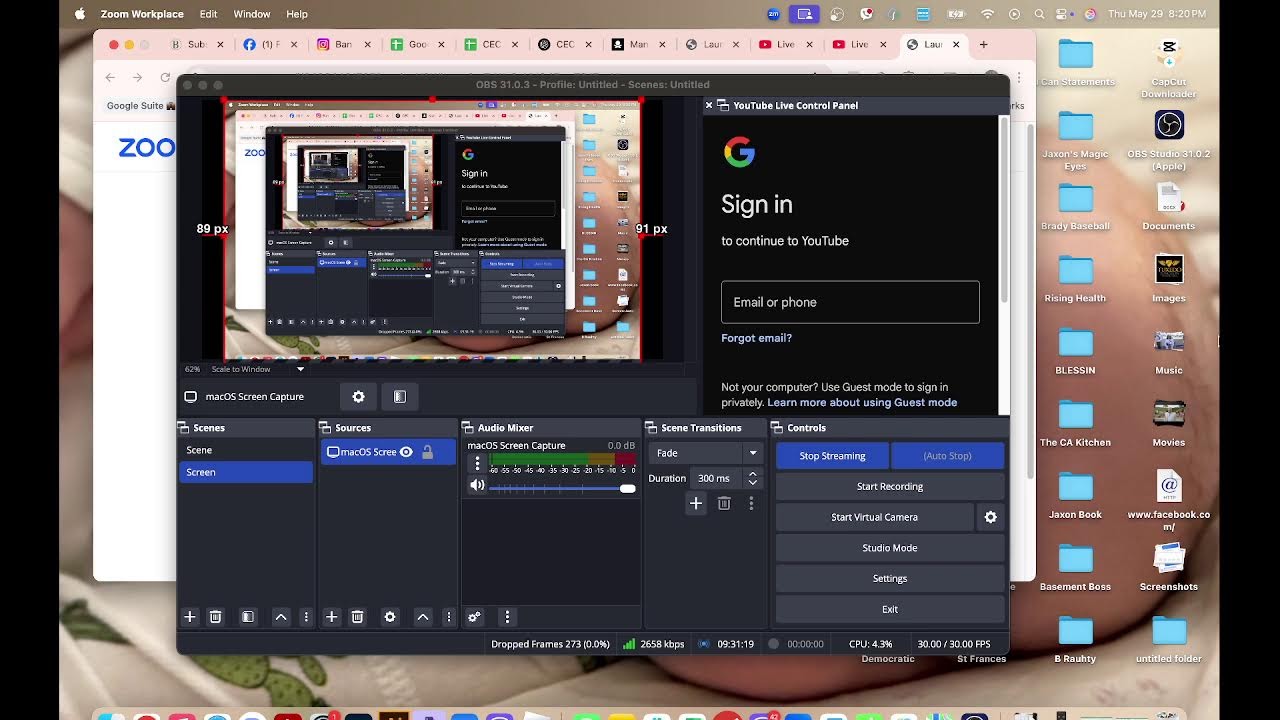The width and height of the screenshot is (1280, 720).
Task: Close the YouTube Live Control Panel dock
Action: 709,105
